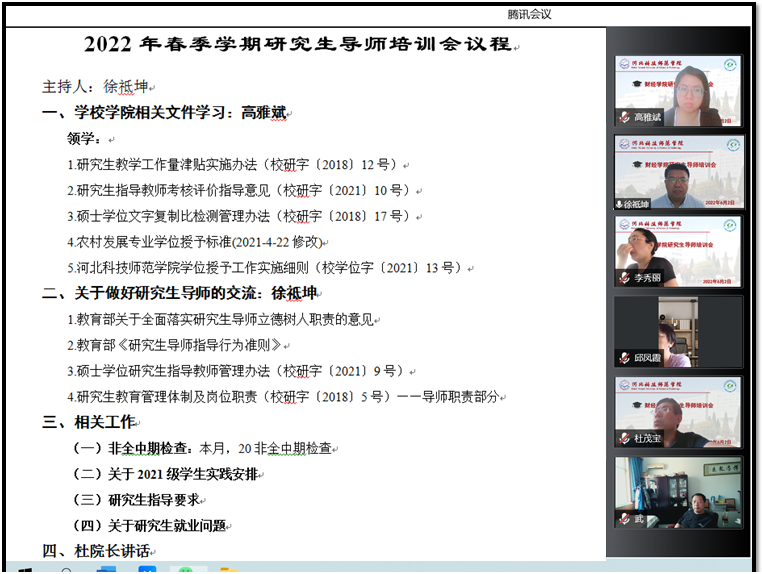
Task: Click the 腾讯会议 window title
Action: click(x=529, y=14)
